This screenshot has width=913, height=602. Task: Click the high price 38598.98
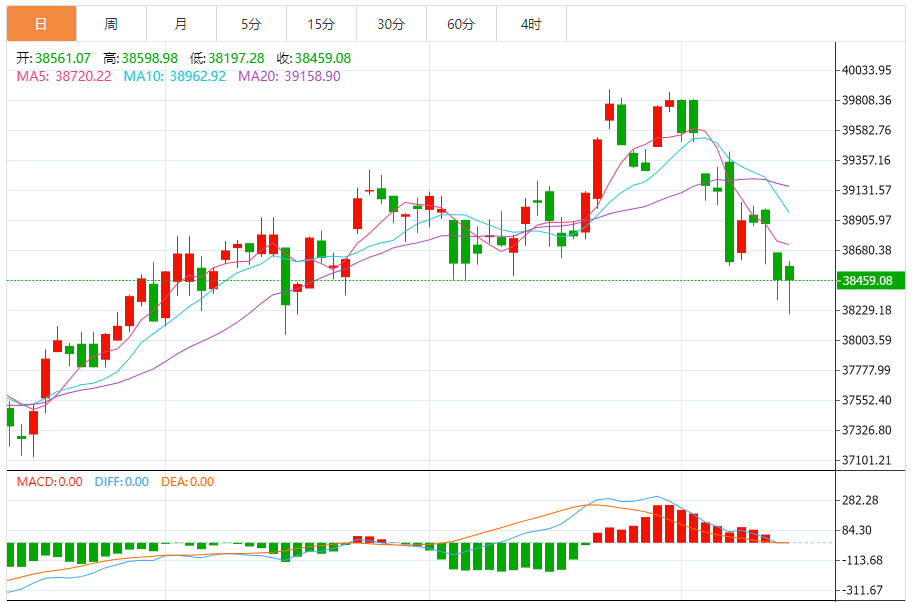(x=150, y=58)
